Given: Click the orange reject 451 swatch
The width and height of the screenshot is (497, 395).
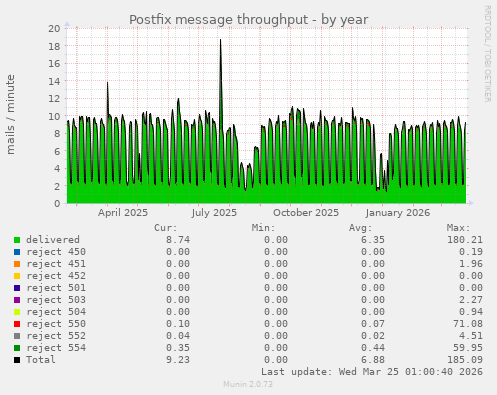Looking at the screenshot, I should 17,264.
